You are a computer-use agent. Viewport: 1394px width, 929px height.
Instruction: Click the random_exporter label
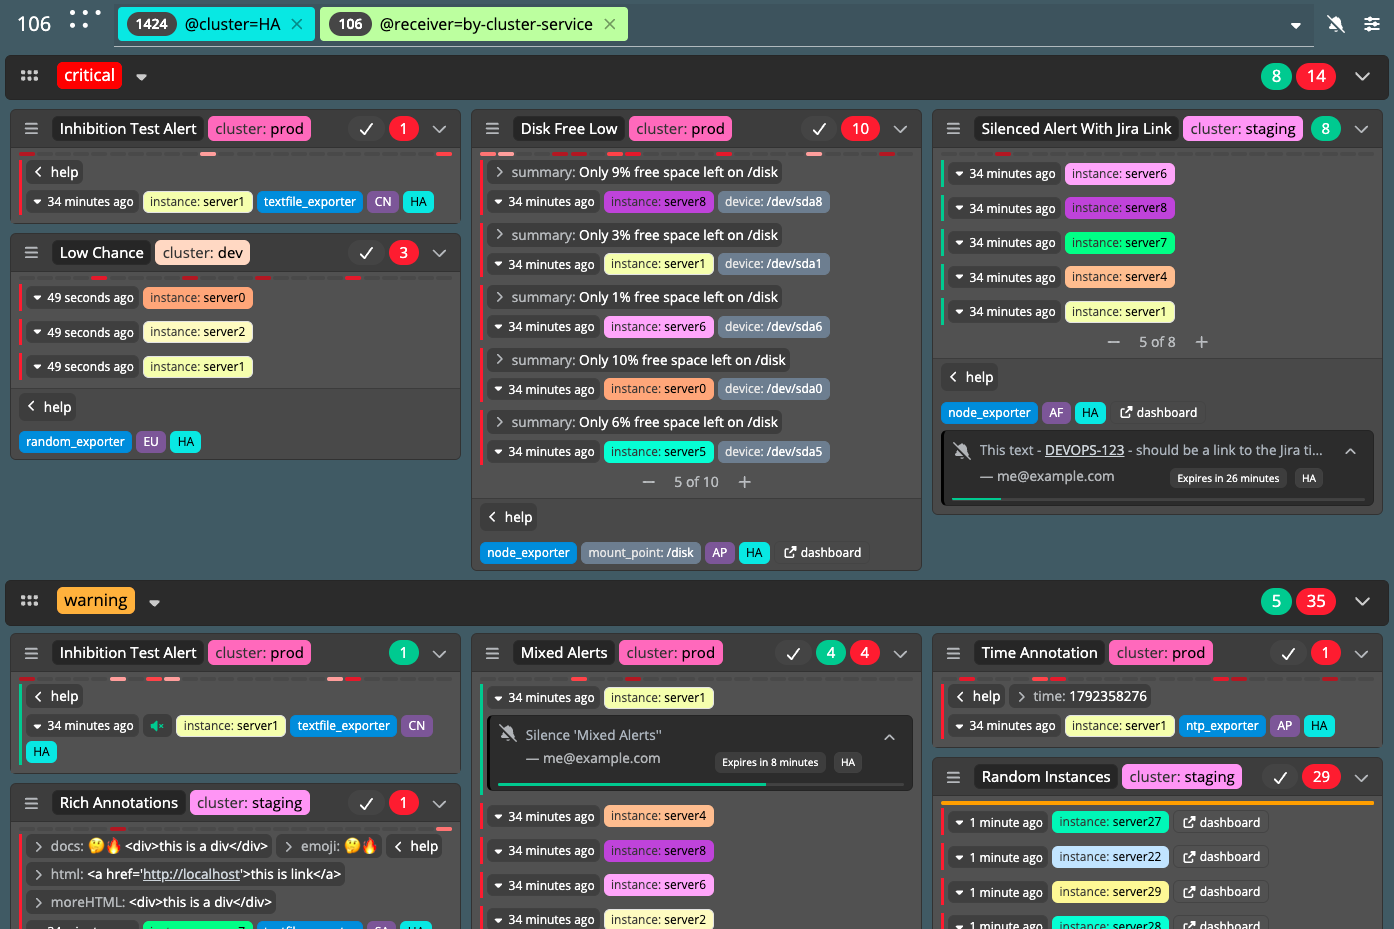coord(75,442)
